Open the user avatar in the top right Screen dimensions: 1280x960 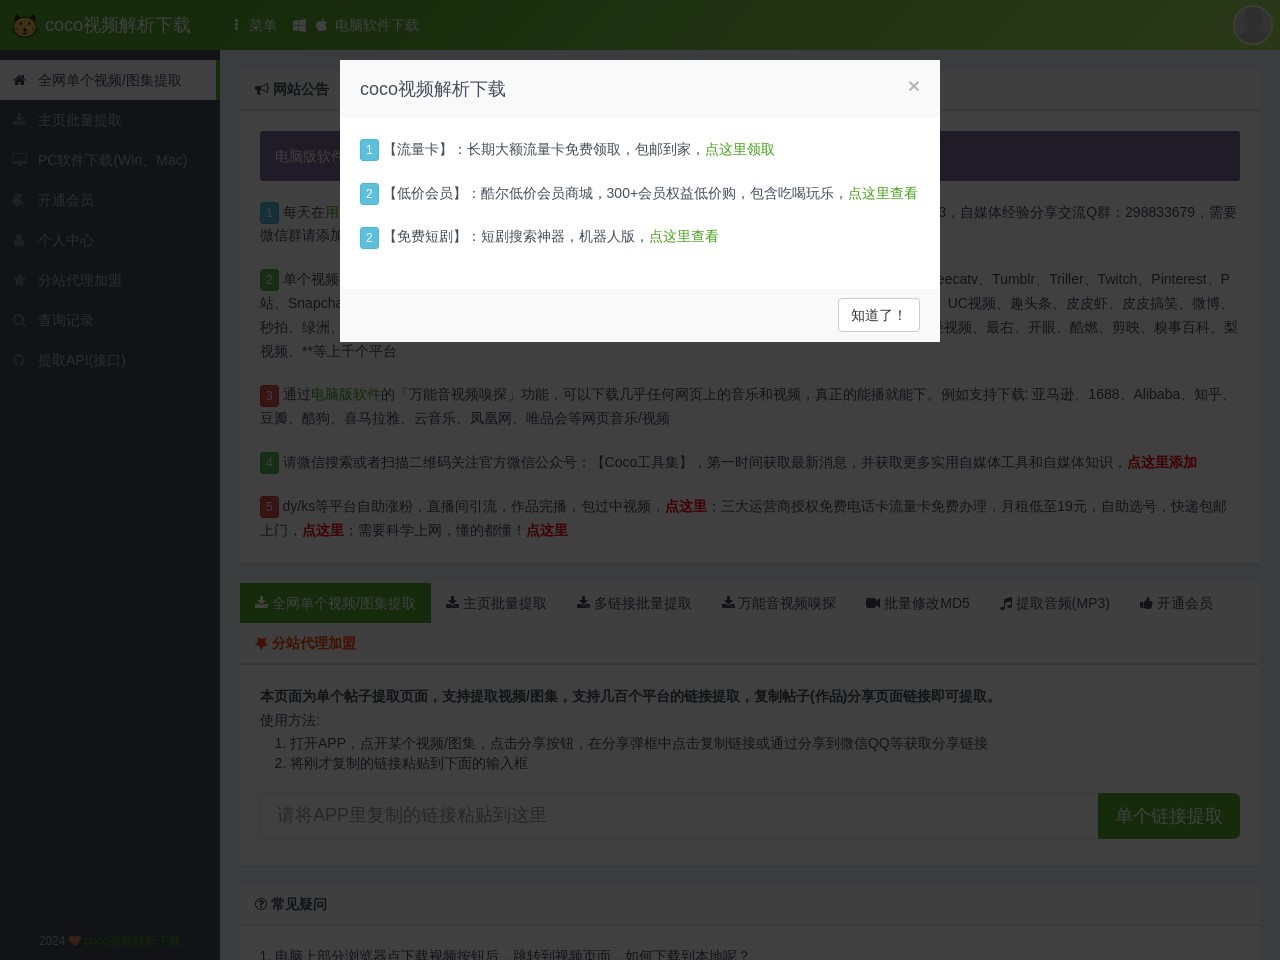[1252, 25]
